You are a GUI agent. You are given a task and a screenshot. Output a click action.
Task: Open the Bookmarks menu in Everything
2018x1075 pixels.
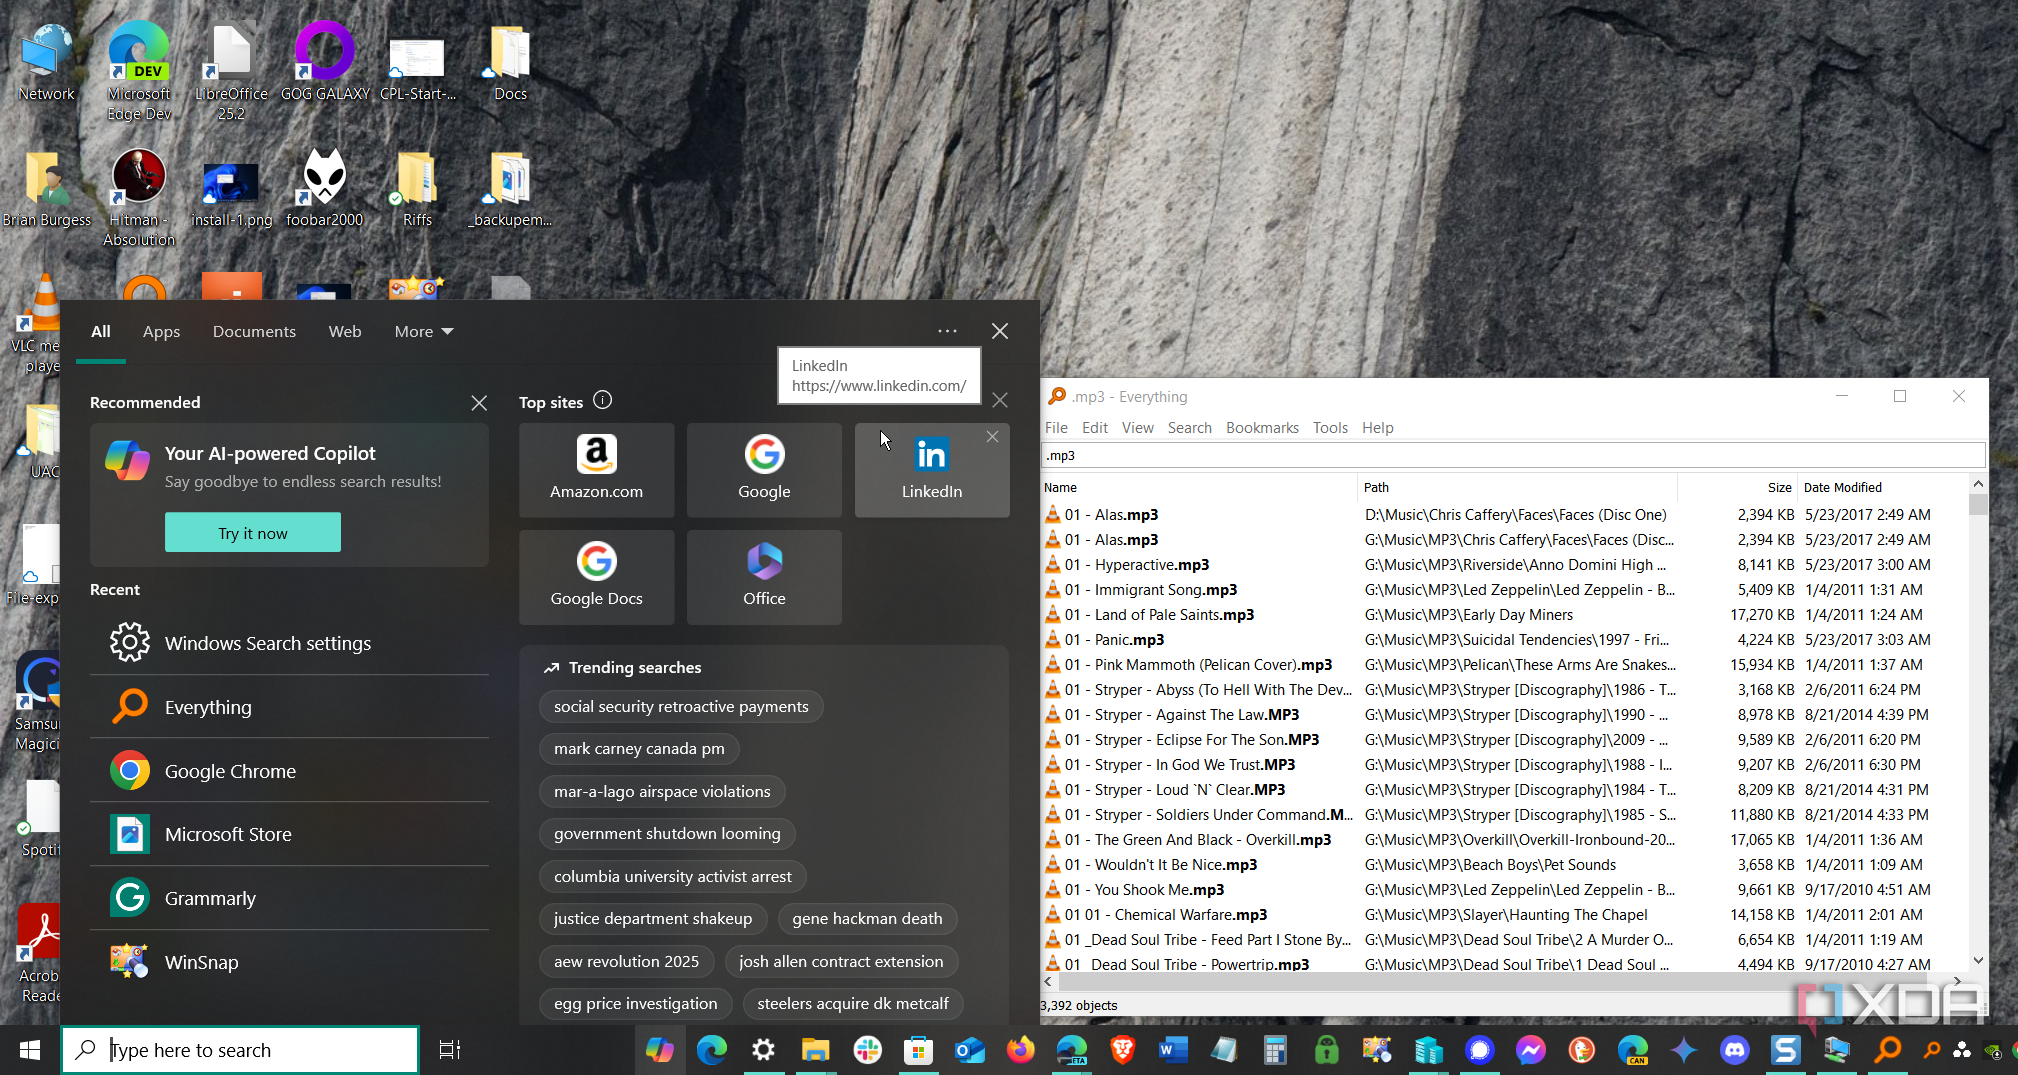[1262, 427]
